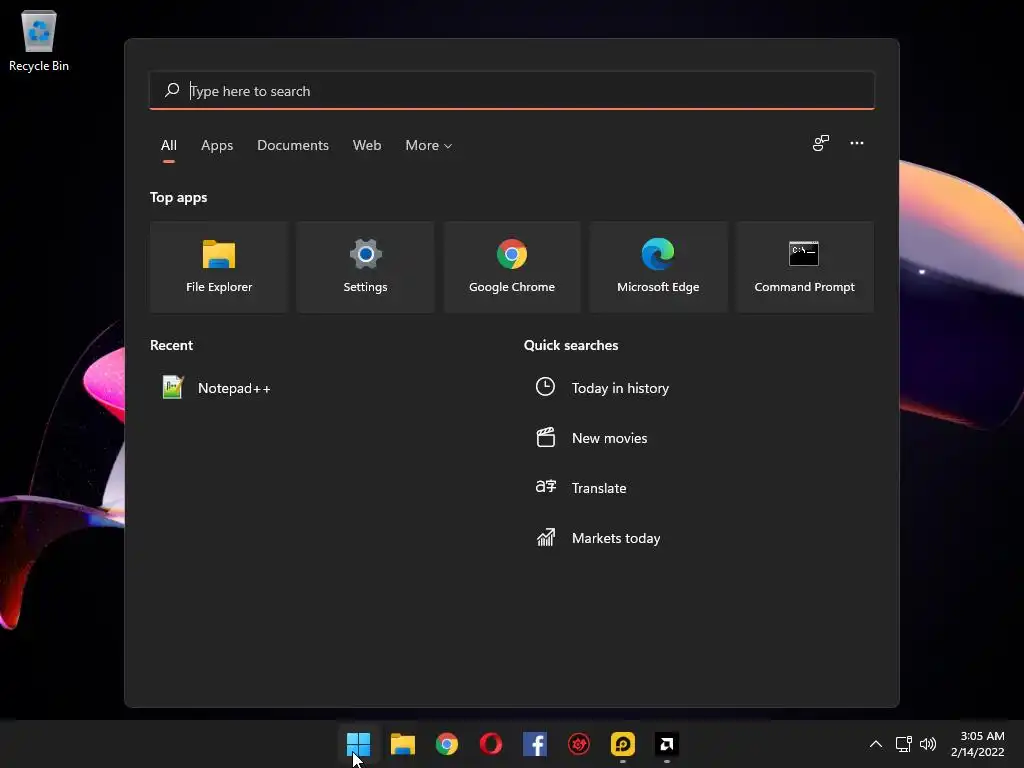Click the Today in history clock icon
This screenshot has width=1024, height=768.
(545, 387)
